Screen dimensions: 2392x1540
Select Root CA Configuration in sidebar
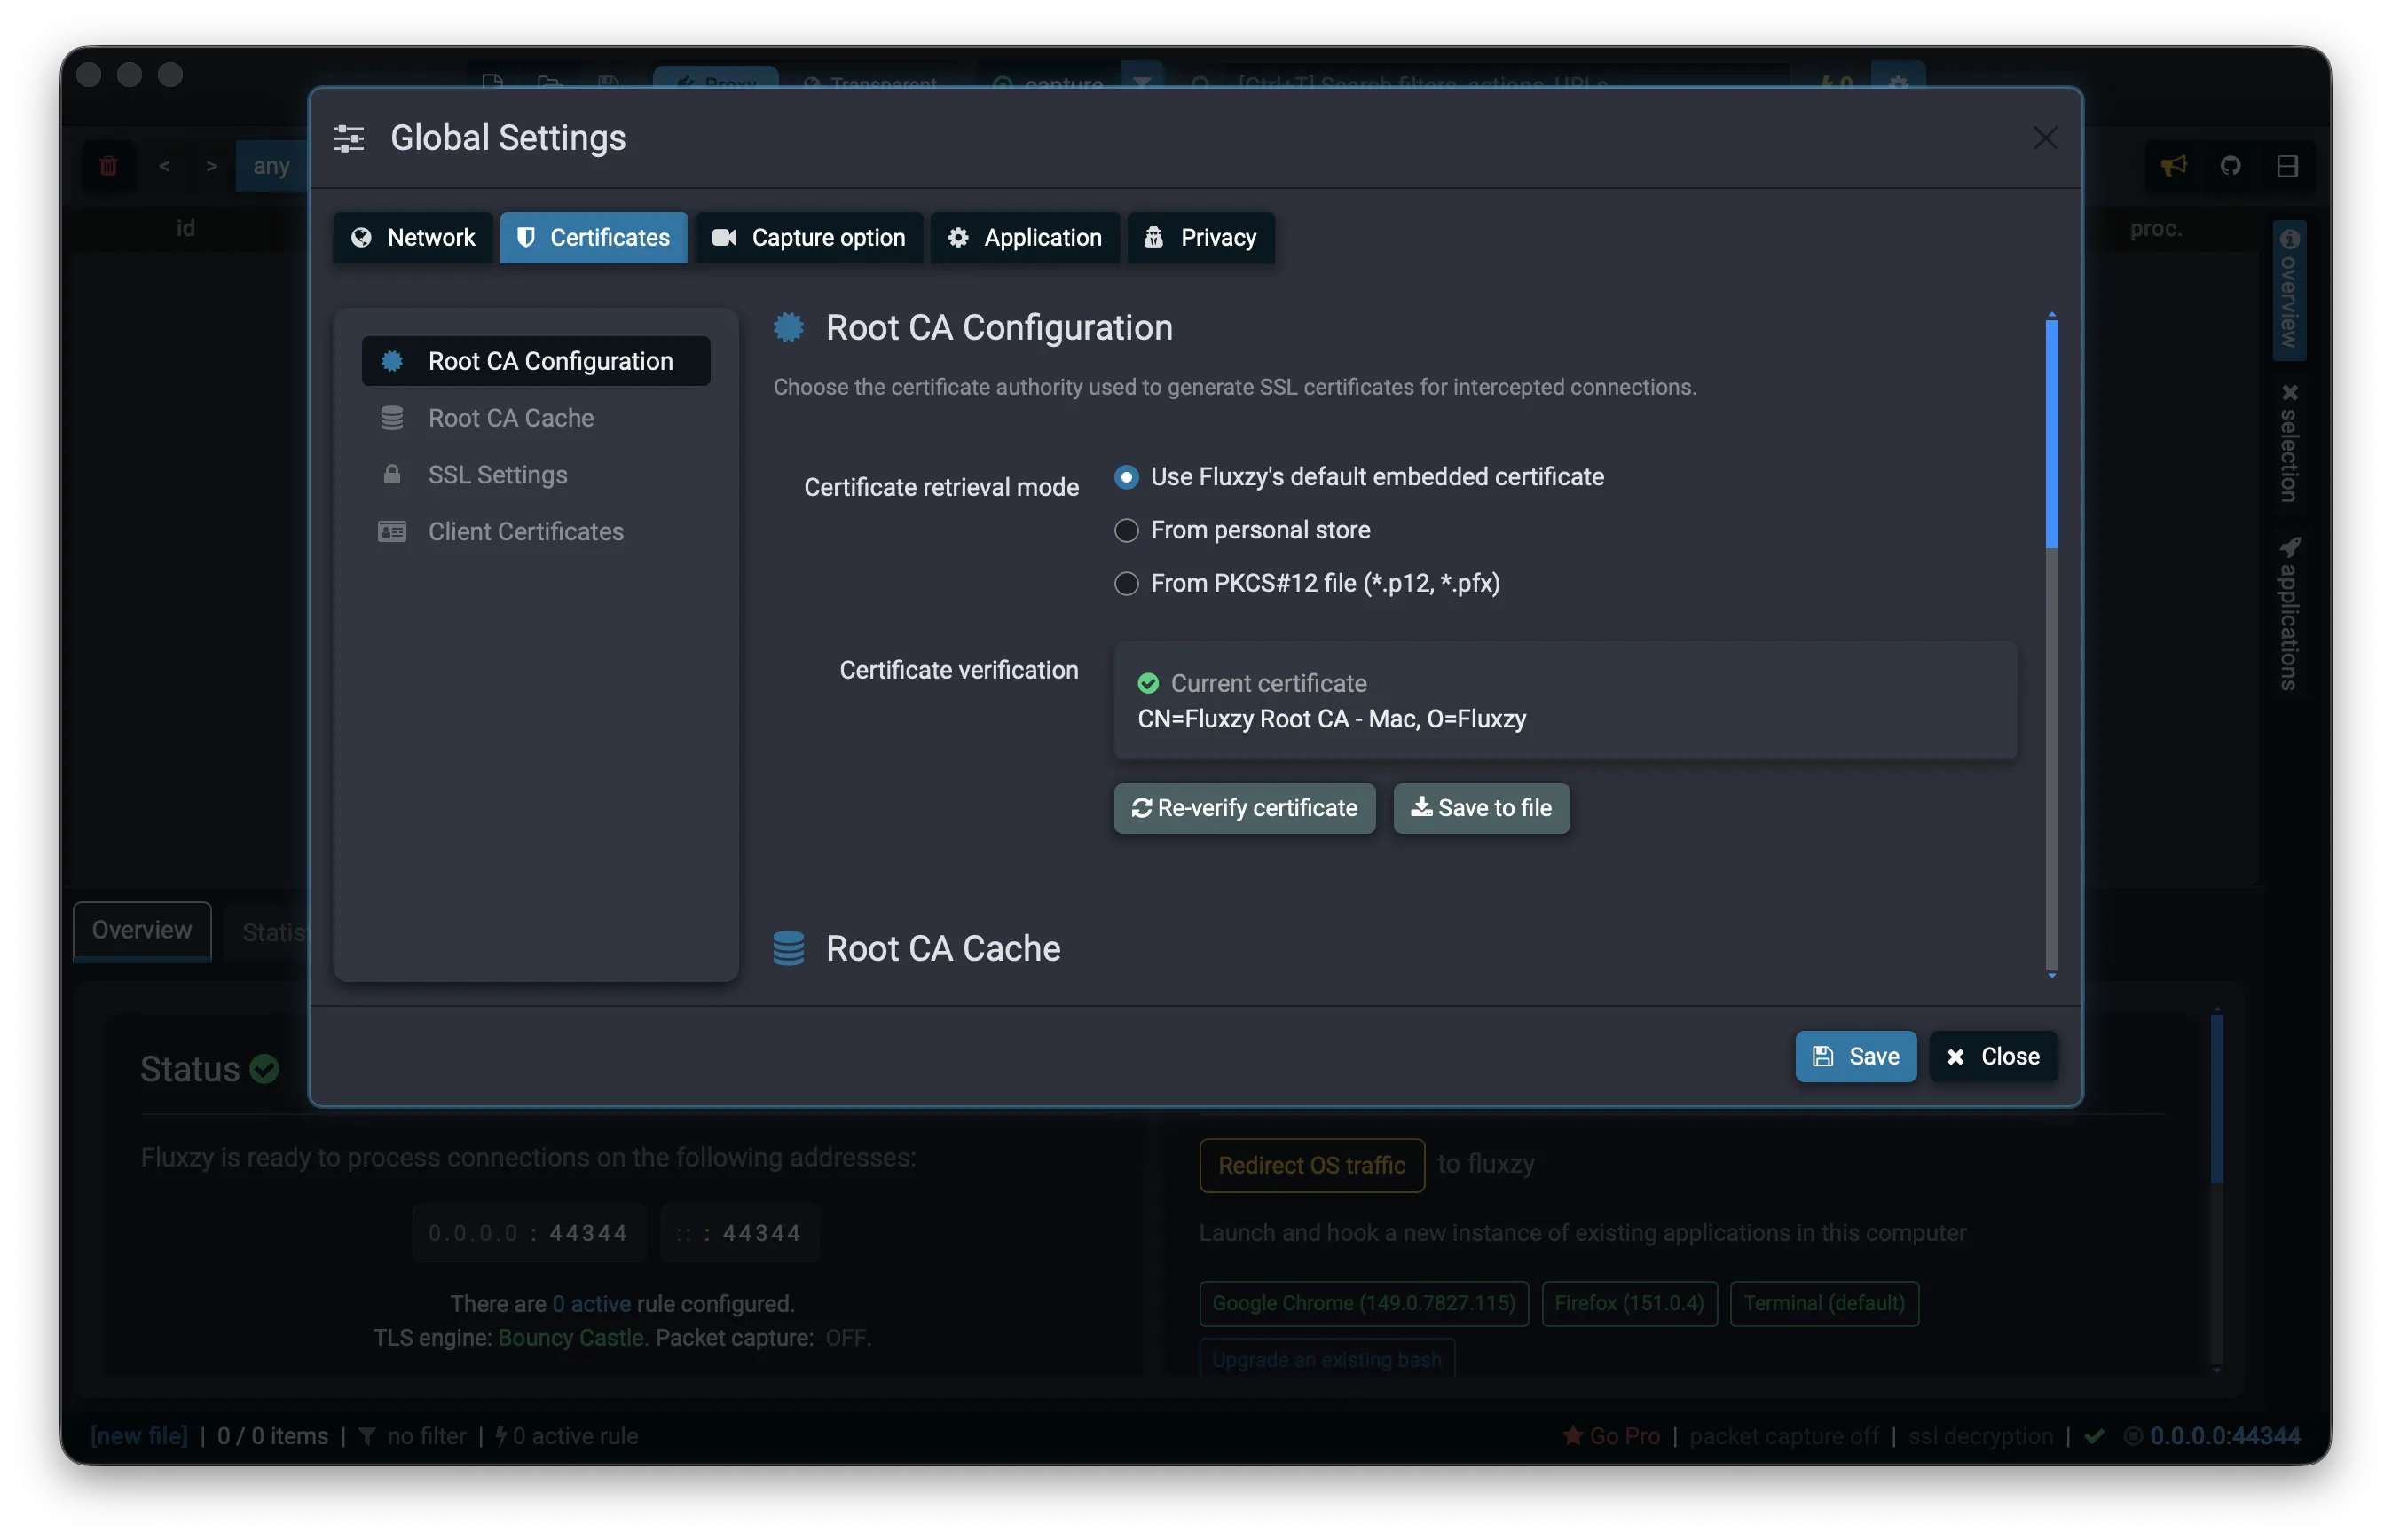coord(535,361)
